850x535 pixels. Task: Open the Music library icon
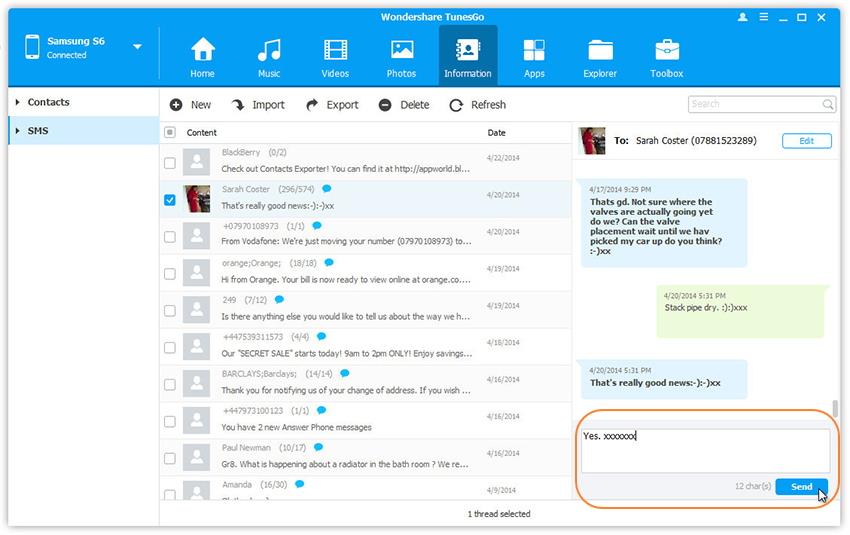coord(269,50)
